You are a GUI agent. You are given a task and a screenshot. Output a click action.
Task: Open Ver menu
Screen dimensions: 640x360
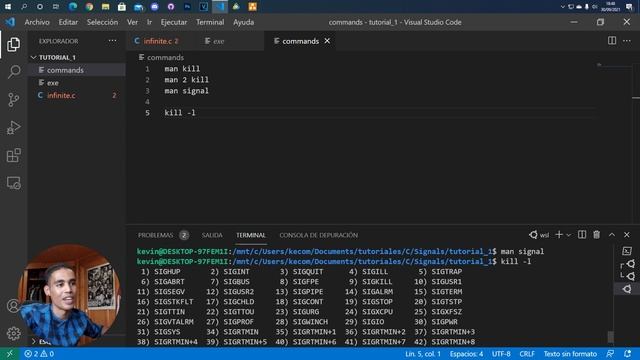coord(132,22)
